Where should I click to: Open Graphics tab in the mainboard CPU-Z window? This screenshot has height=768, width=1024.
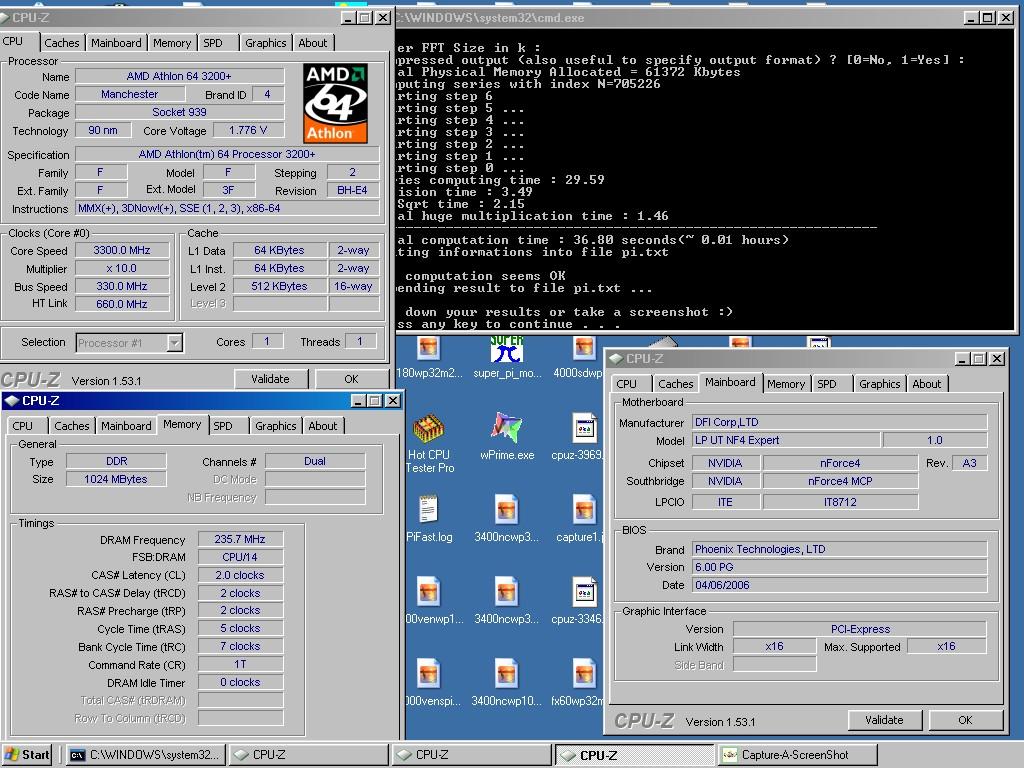880,384
